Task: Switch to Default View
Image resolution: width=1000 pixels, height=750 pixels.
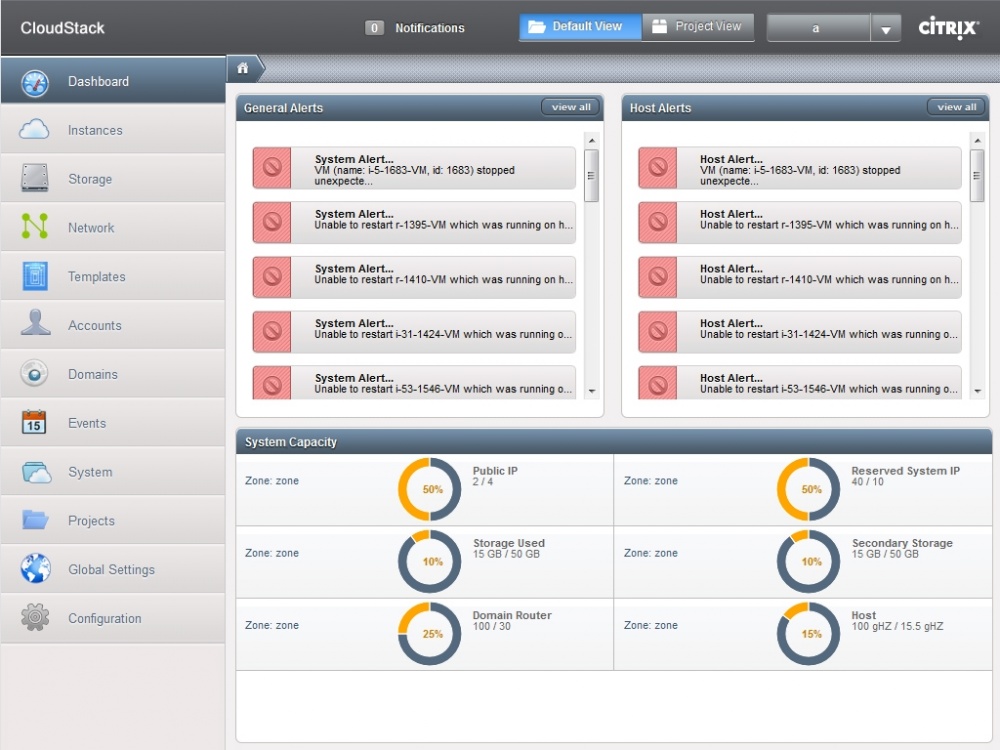Action: pyautogui.click(x=580, y=27)
